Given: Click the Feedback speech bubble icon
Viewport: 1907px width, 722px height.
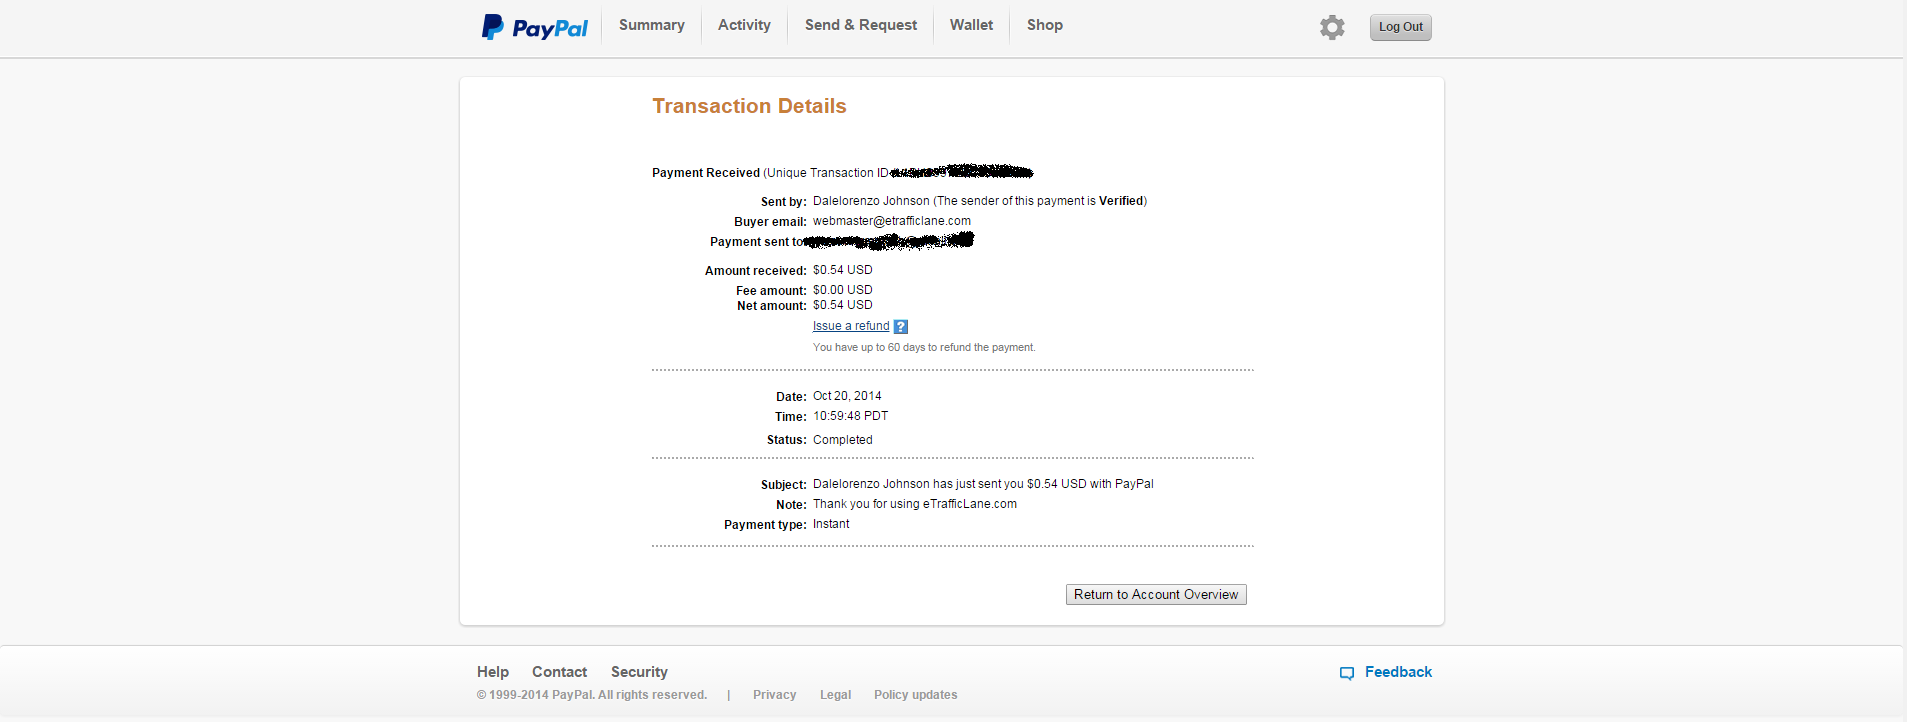Looking at the screenshot, I should coord(1347,673).
